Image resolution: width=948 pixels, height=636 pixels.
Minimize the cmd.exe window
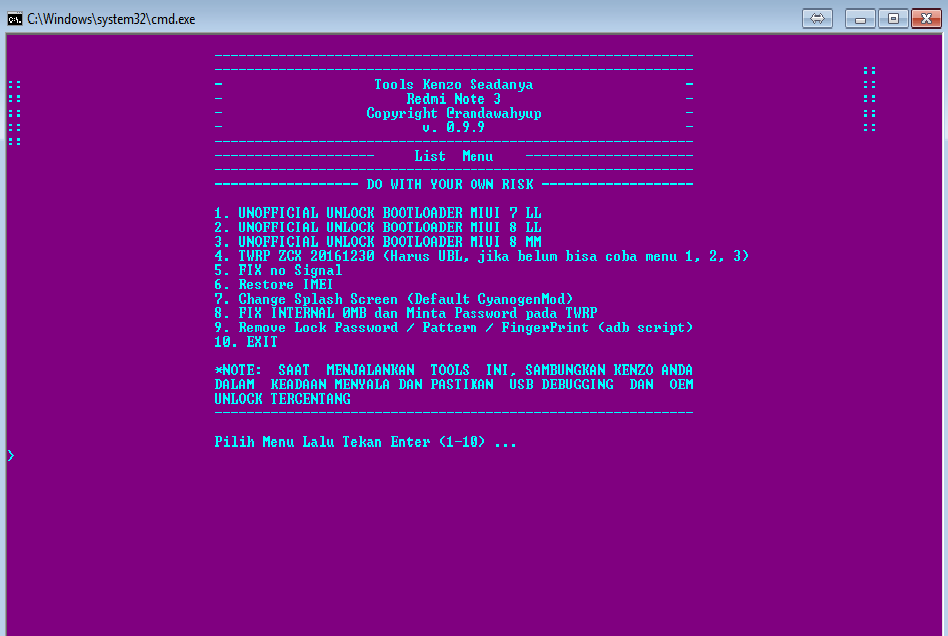pyautogui.click(x=860, y=19)
